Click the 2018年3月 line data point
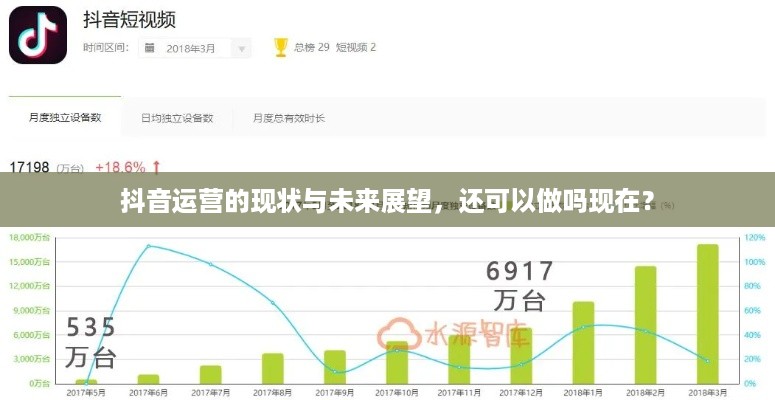The width and height of the screenshot is (775, 400). [x=708, y=361]
